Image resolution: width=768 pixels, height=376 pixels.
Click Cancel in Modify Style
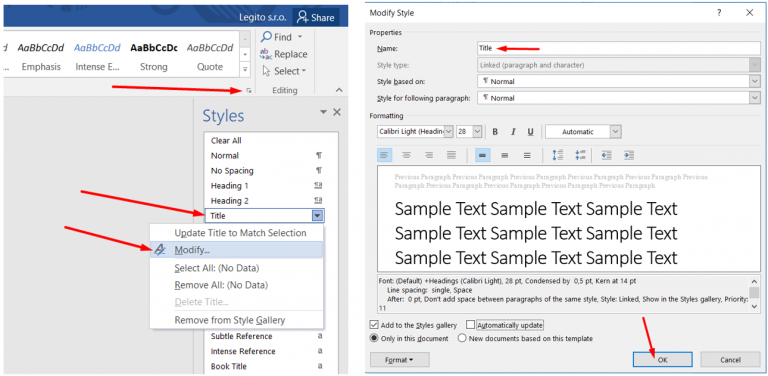(x=730, y=359)
